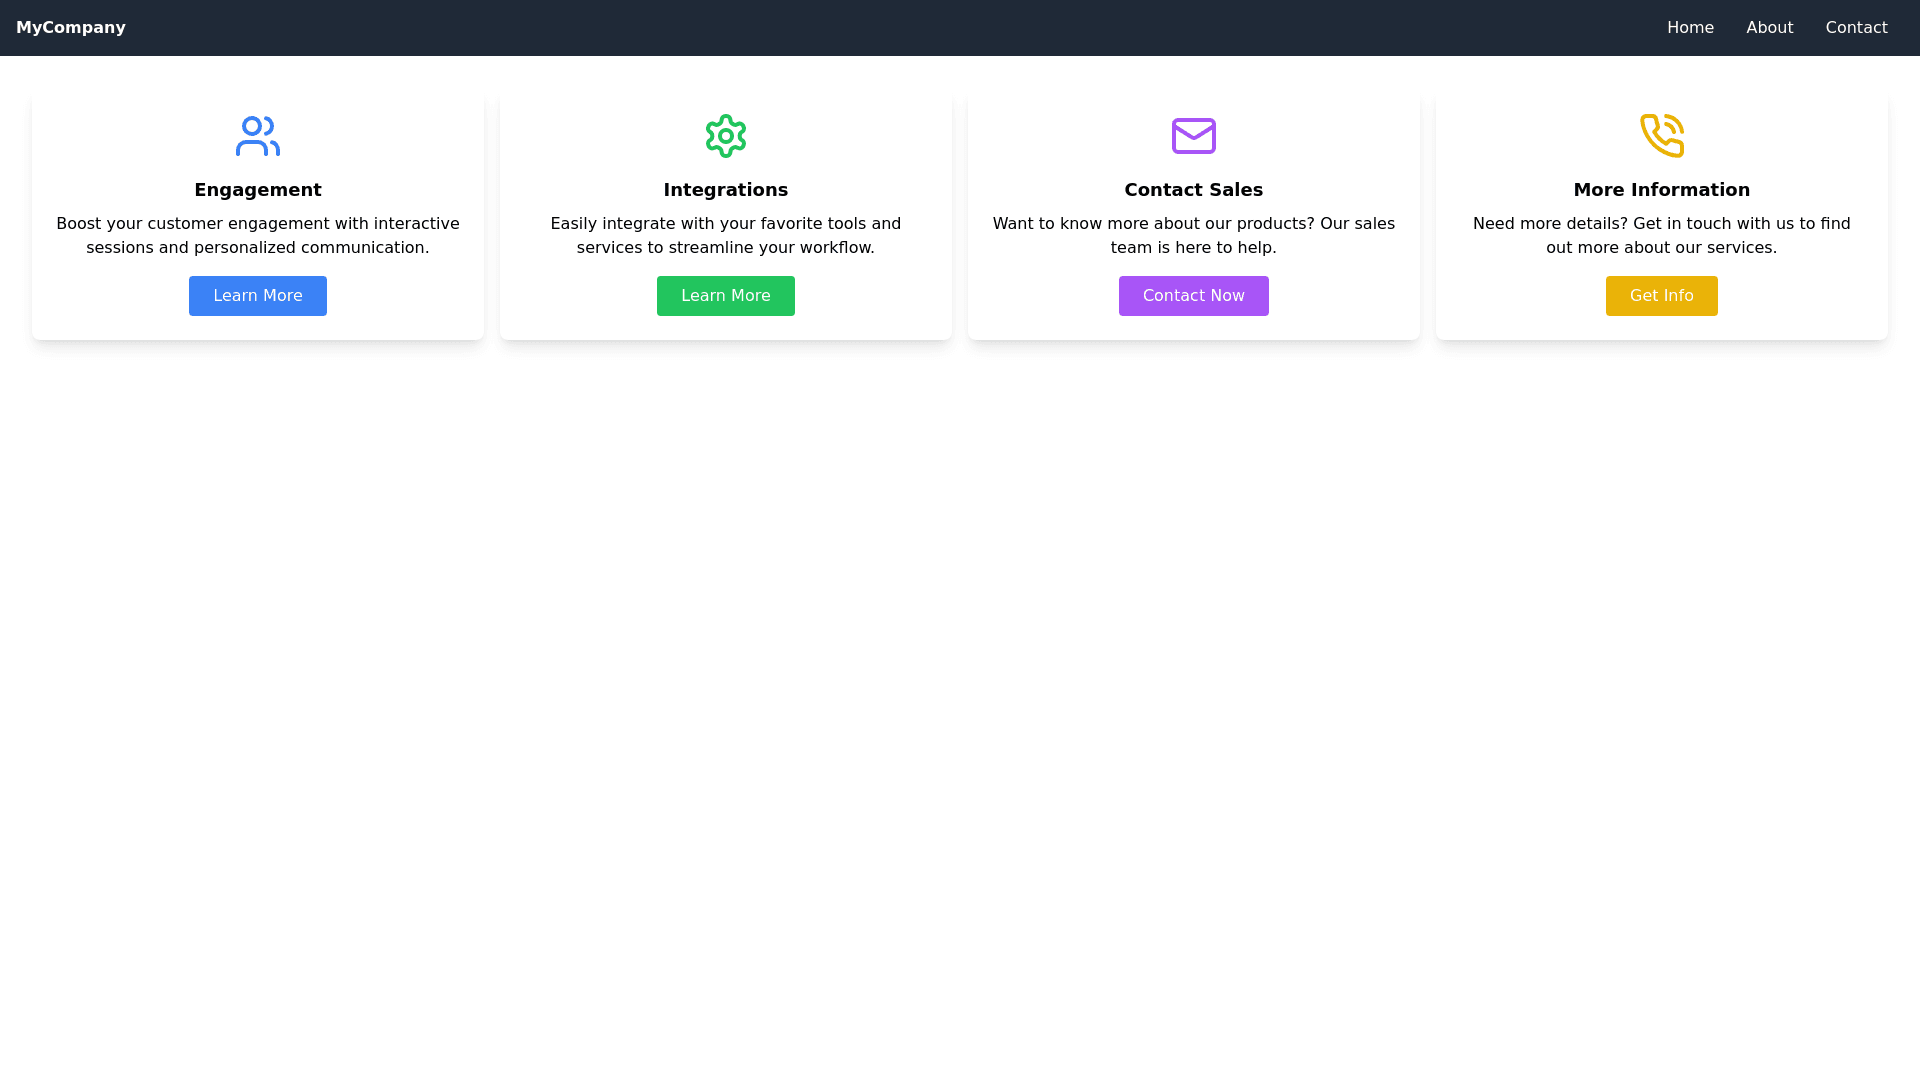The height and width of the screenshot is (1080, 1920).
Task: Click the blue users icon above Engagement
Action: (x=258, y=136)
